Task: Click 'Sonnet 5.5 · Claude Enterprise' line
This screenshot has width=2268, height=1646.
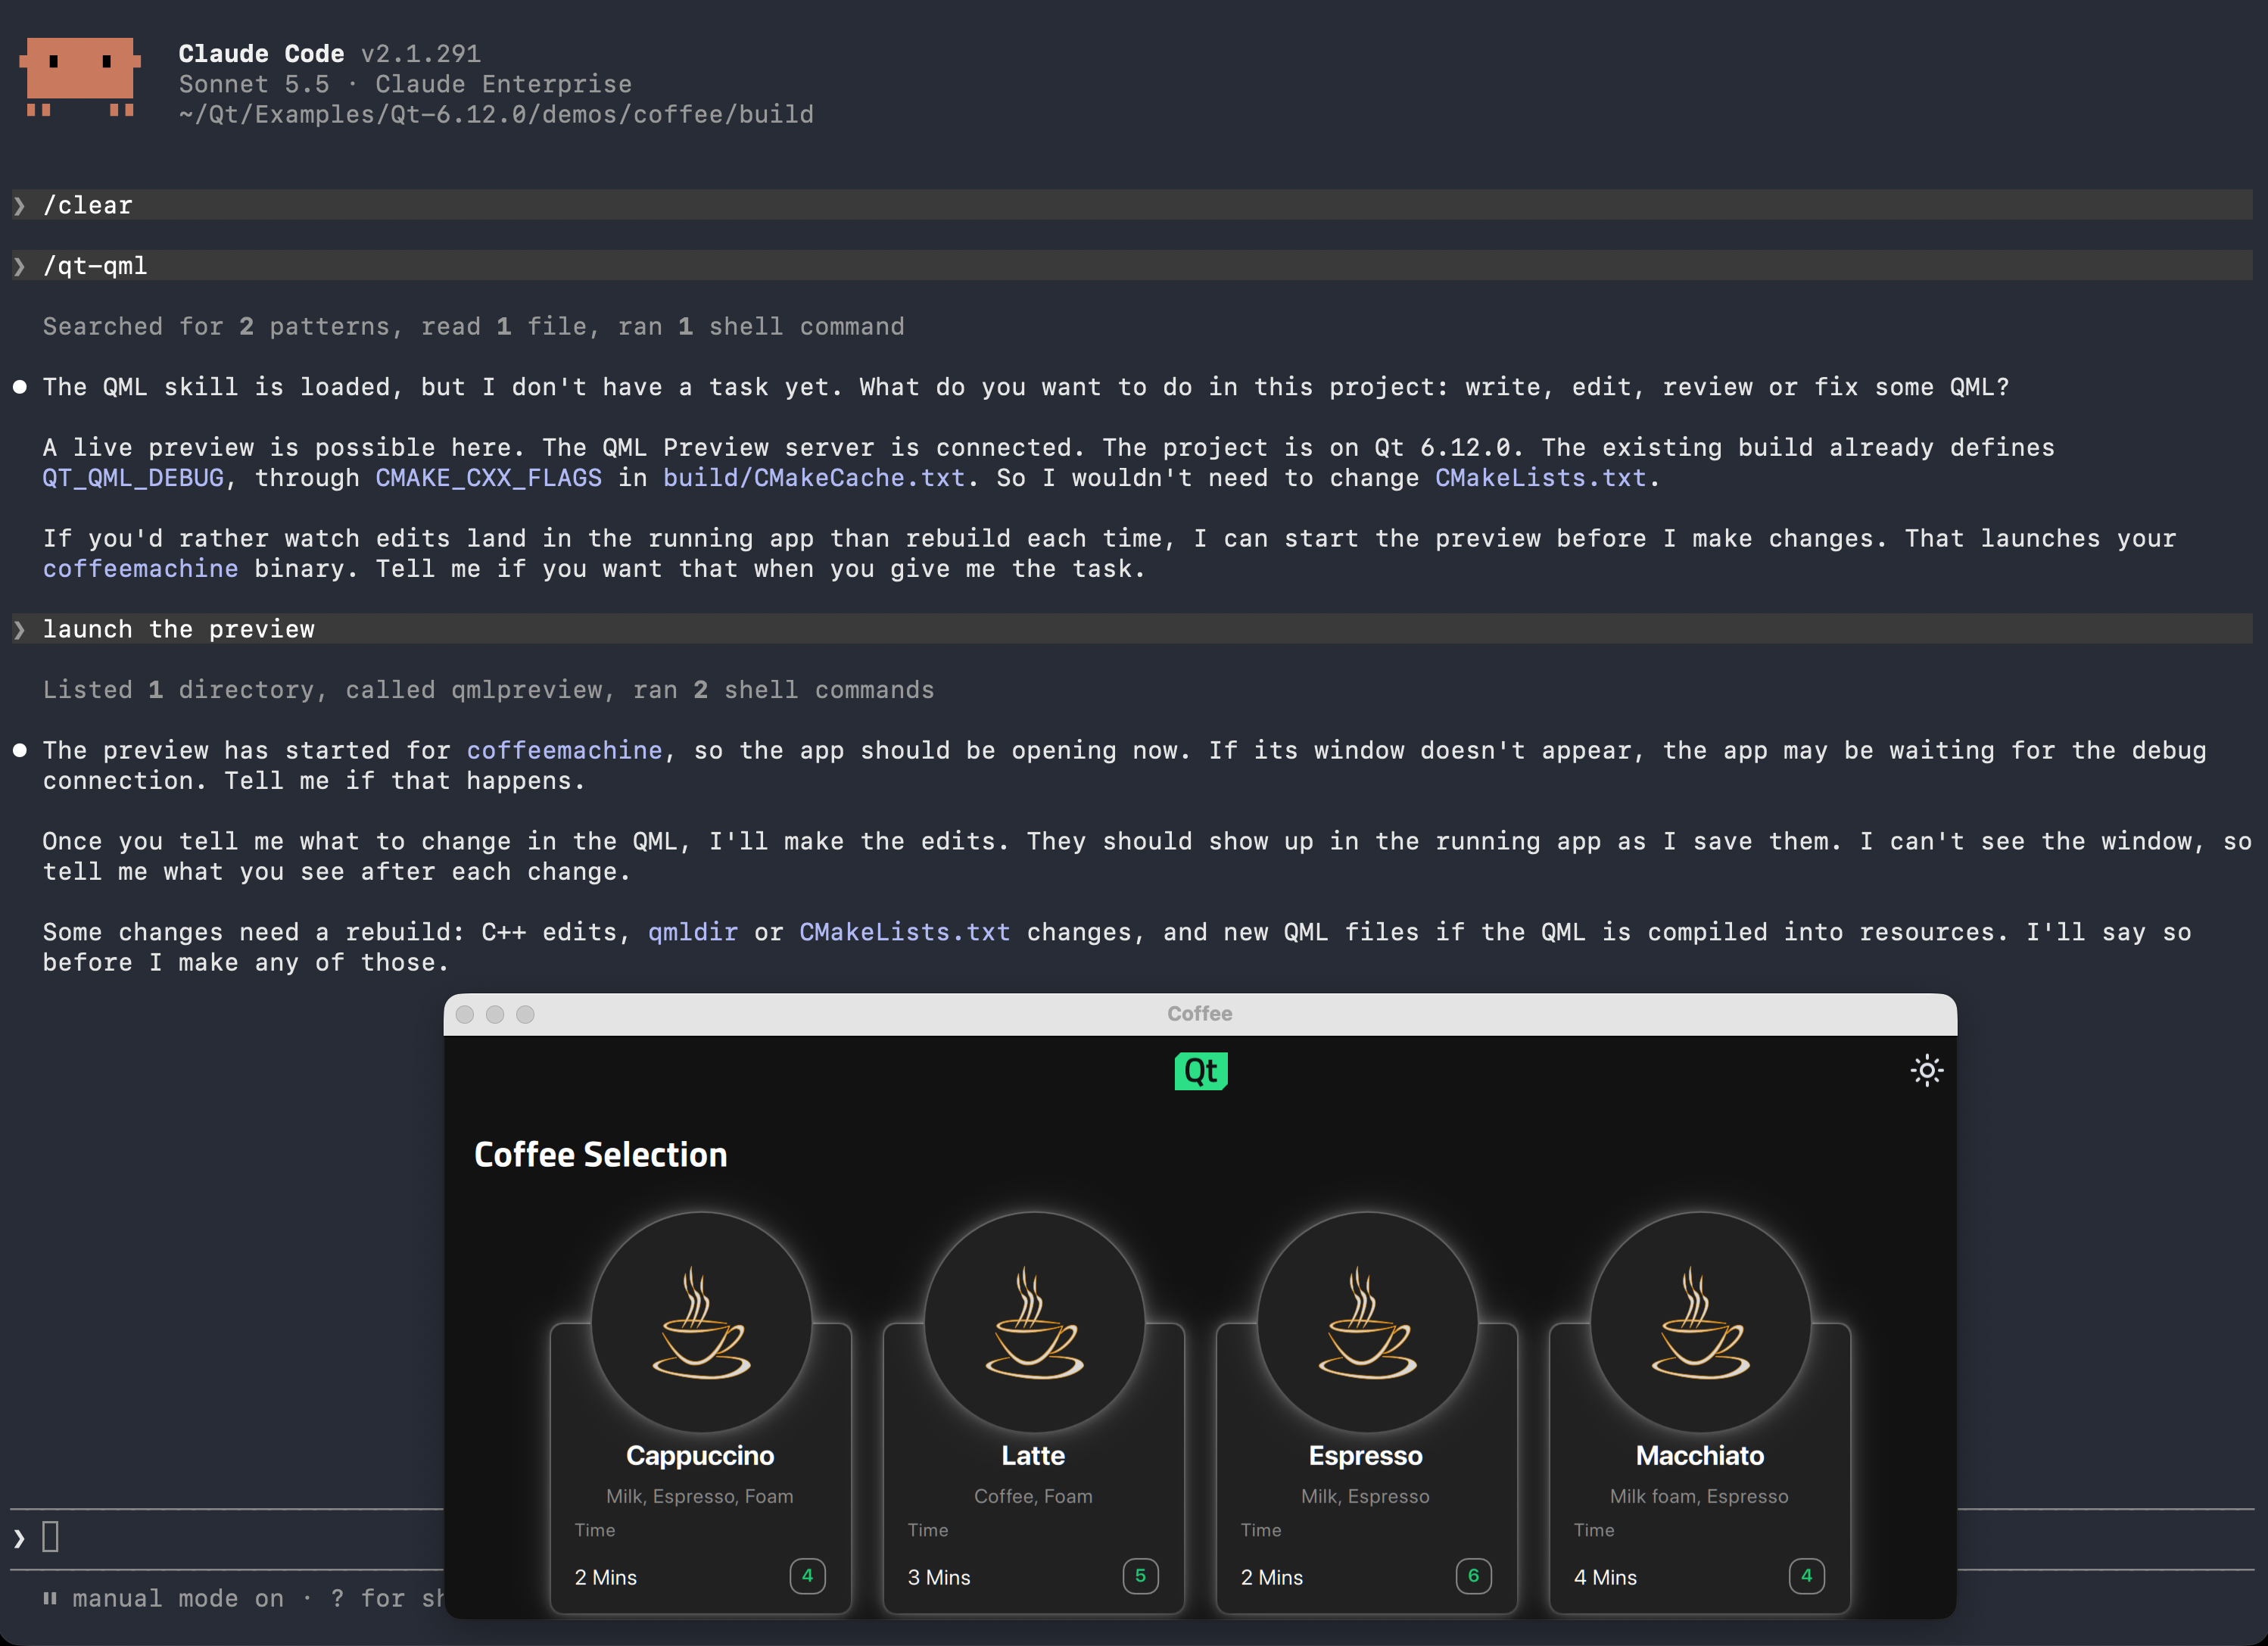Action: [x=405, y=84]
